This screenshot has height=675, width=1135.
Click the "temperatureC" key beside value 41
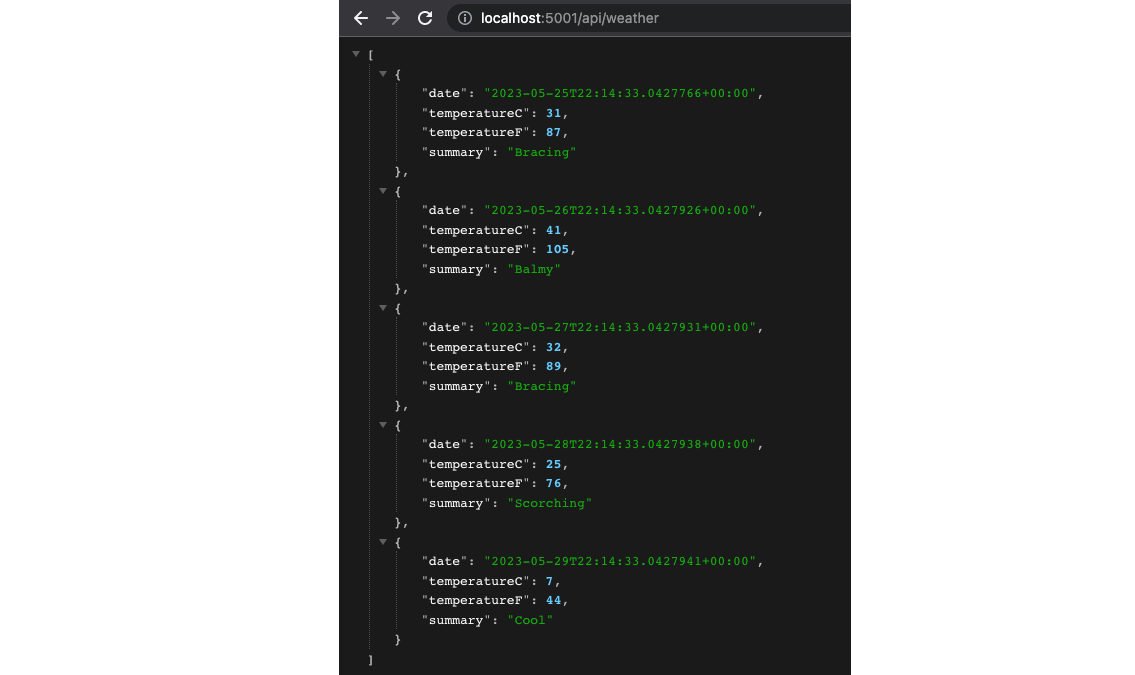(476, 230)
